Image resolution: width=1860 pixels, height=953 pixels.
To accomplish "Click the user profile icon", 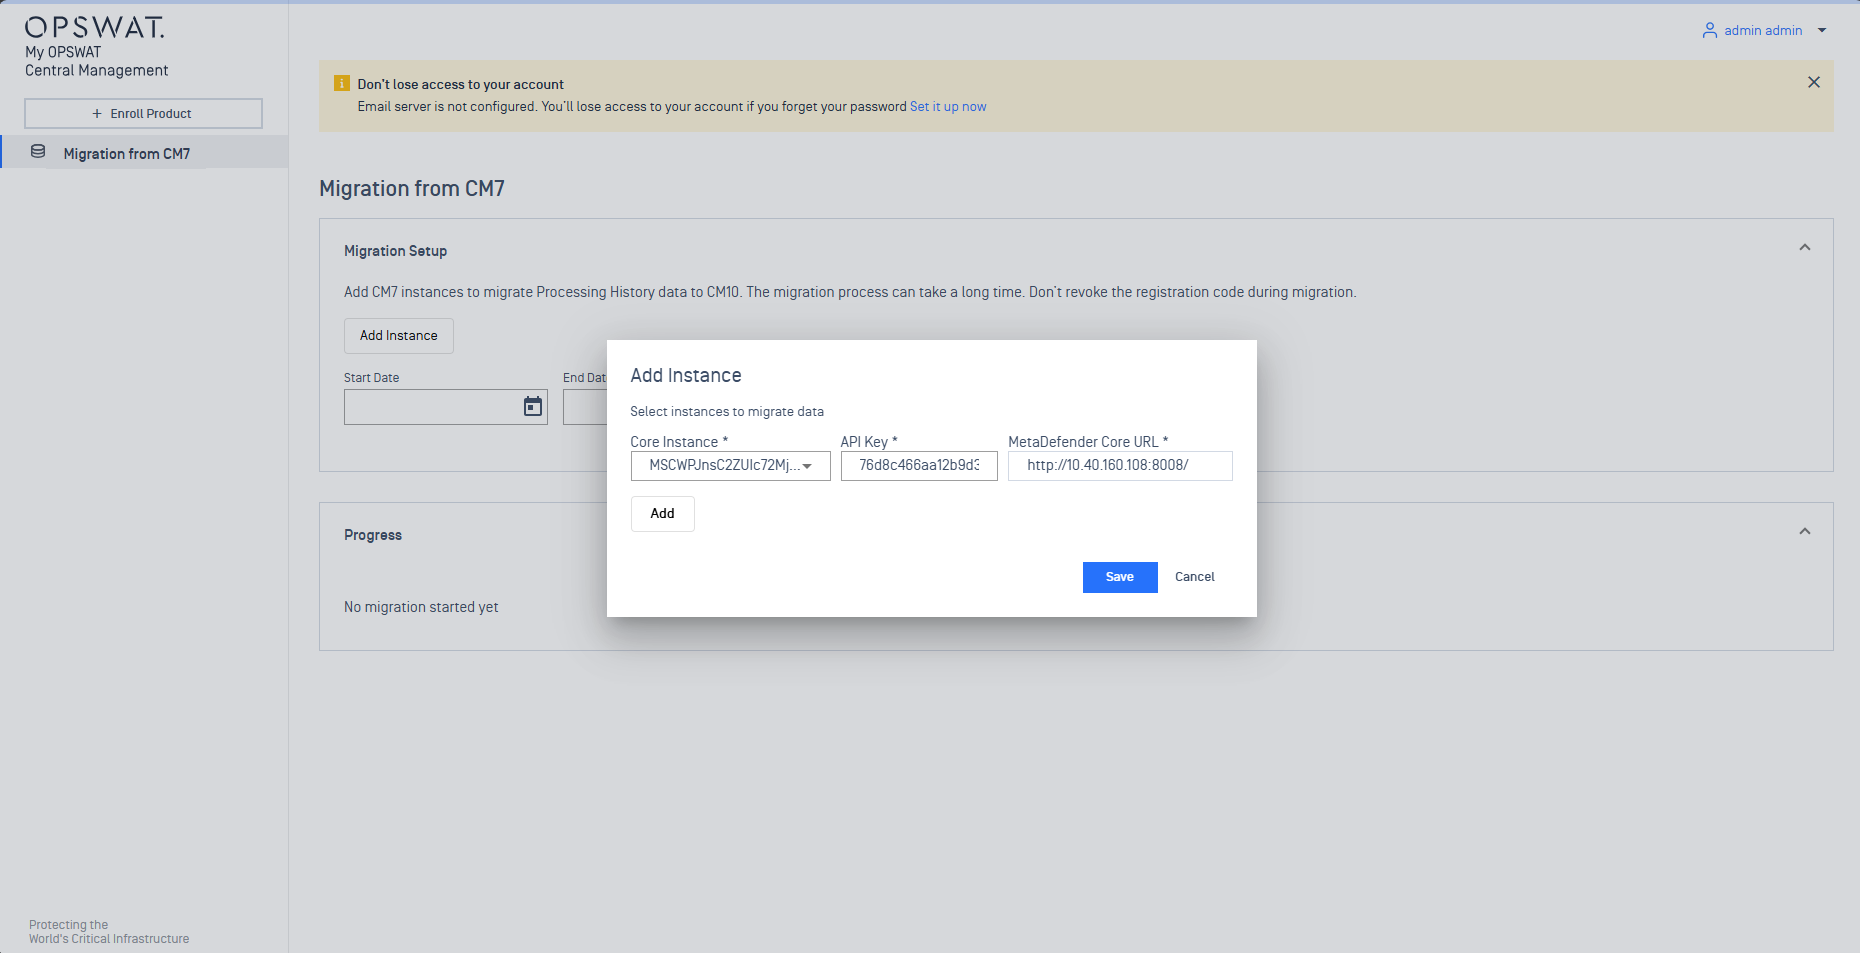I will 1709,31.
